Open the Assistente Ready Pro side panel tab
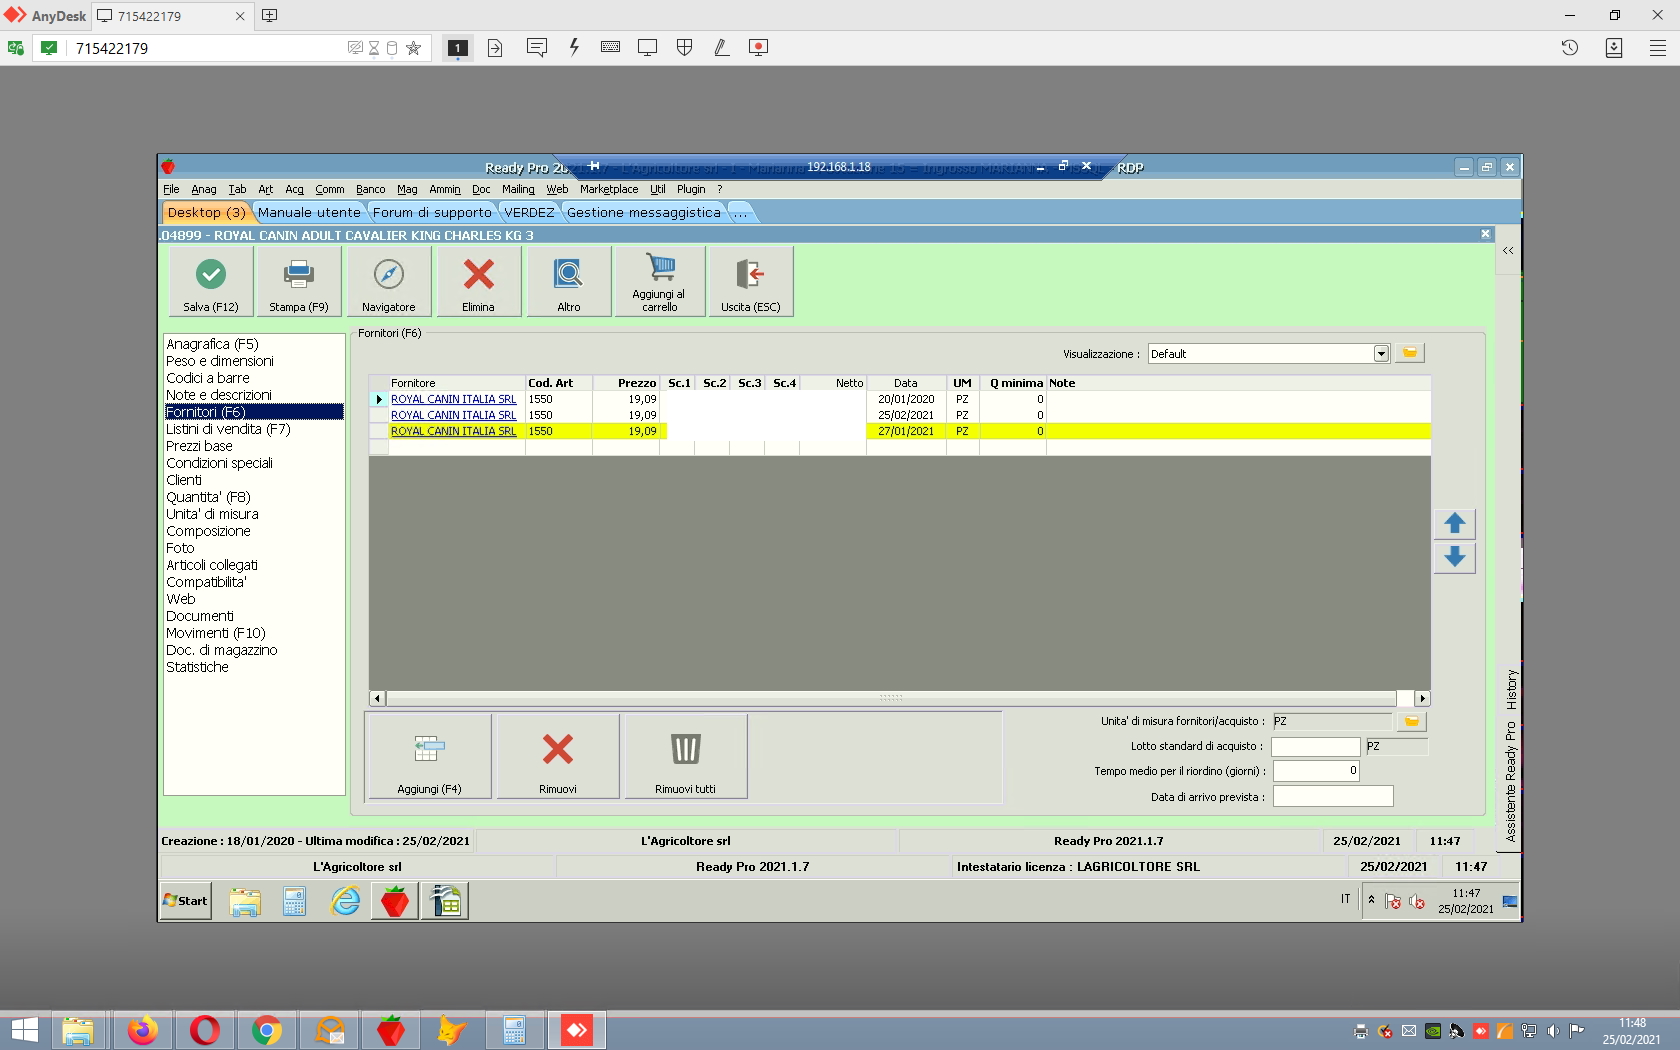 point(1511,781)
